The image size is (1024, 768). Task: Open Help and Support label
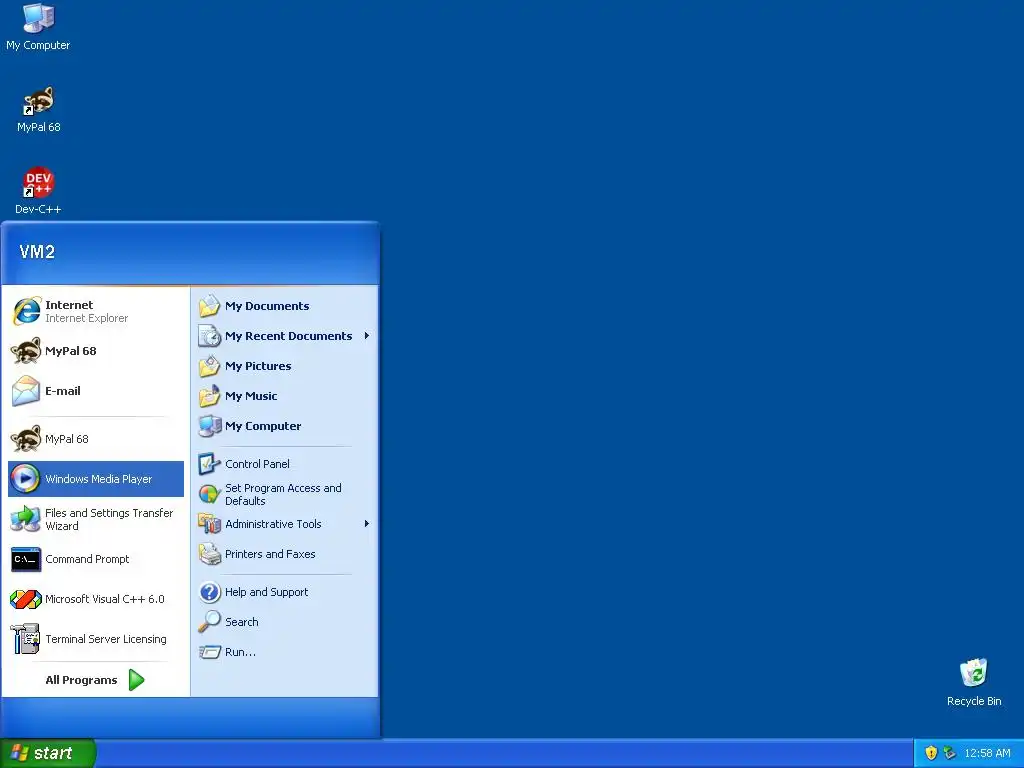coord(266,592)
